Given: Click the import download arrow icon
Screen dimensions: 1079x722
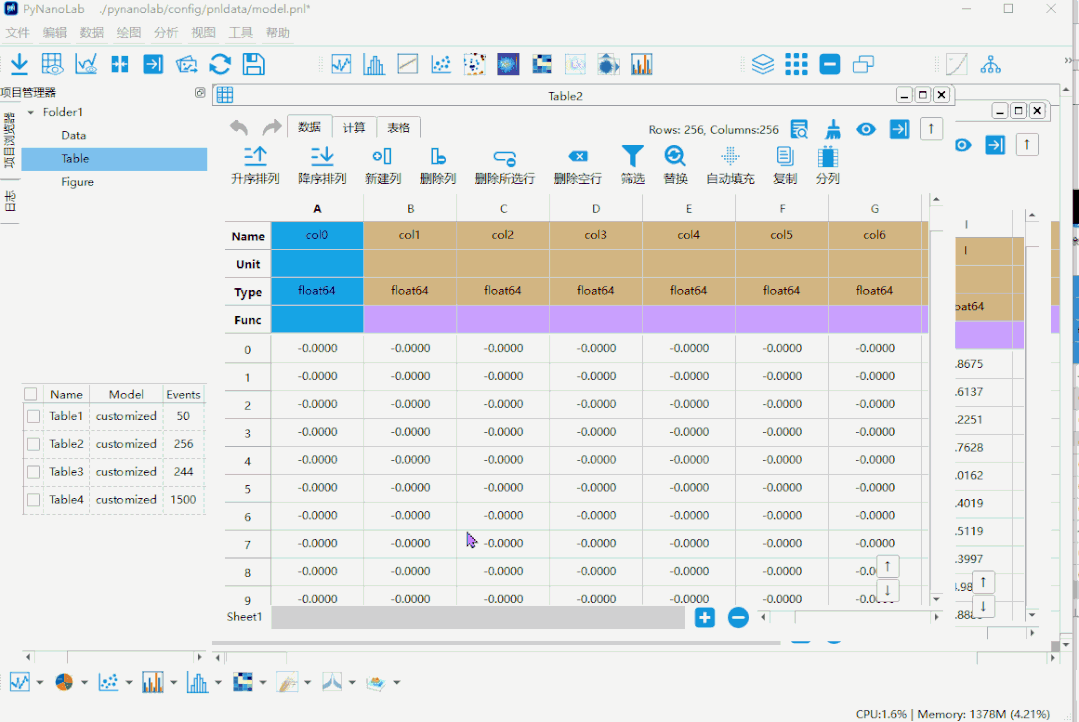Looking at the screenshot, I should pos(19,64).
